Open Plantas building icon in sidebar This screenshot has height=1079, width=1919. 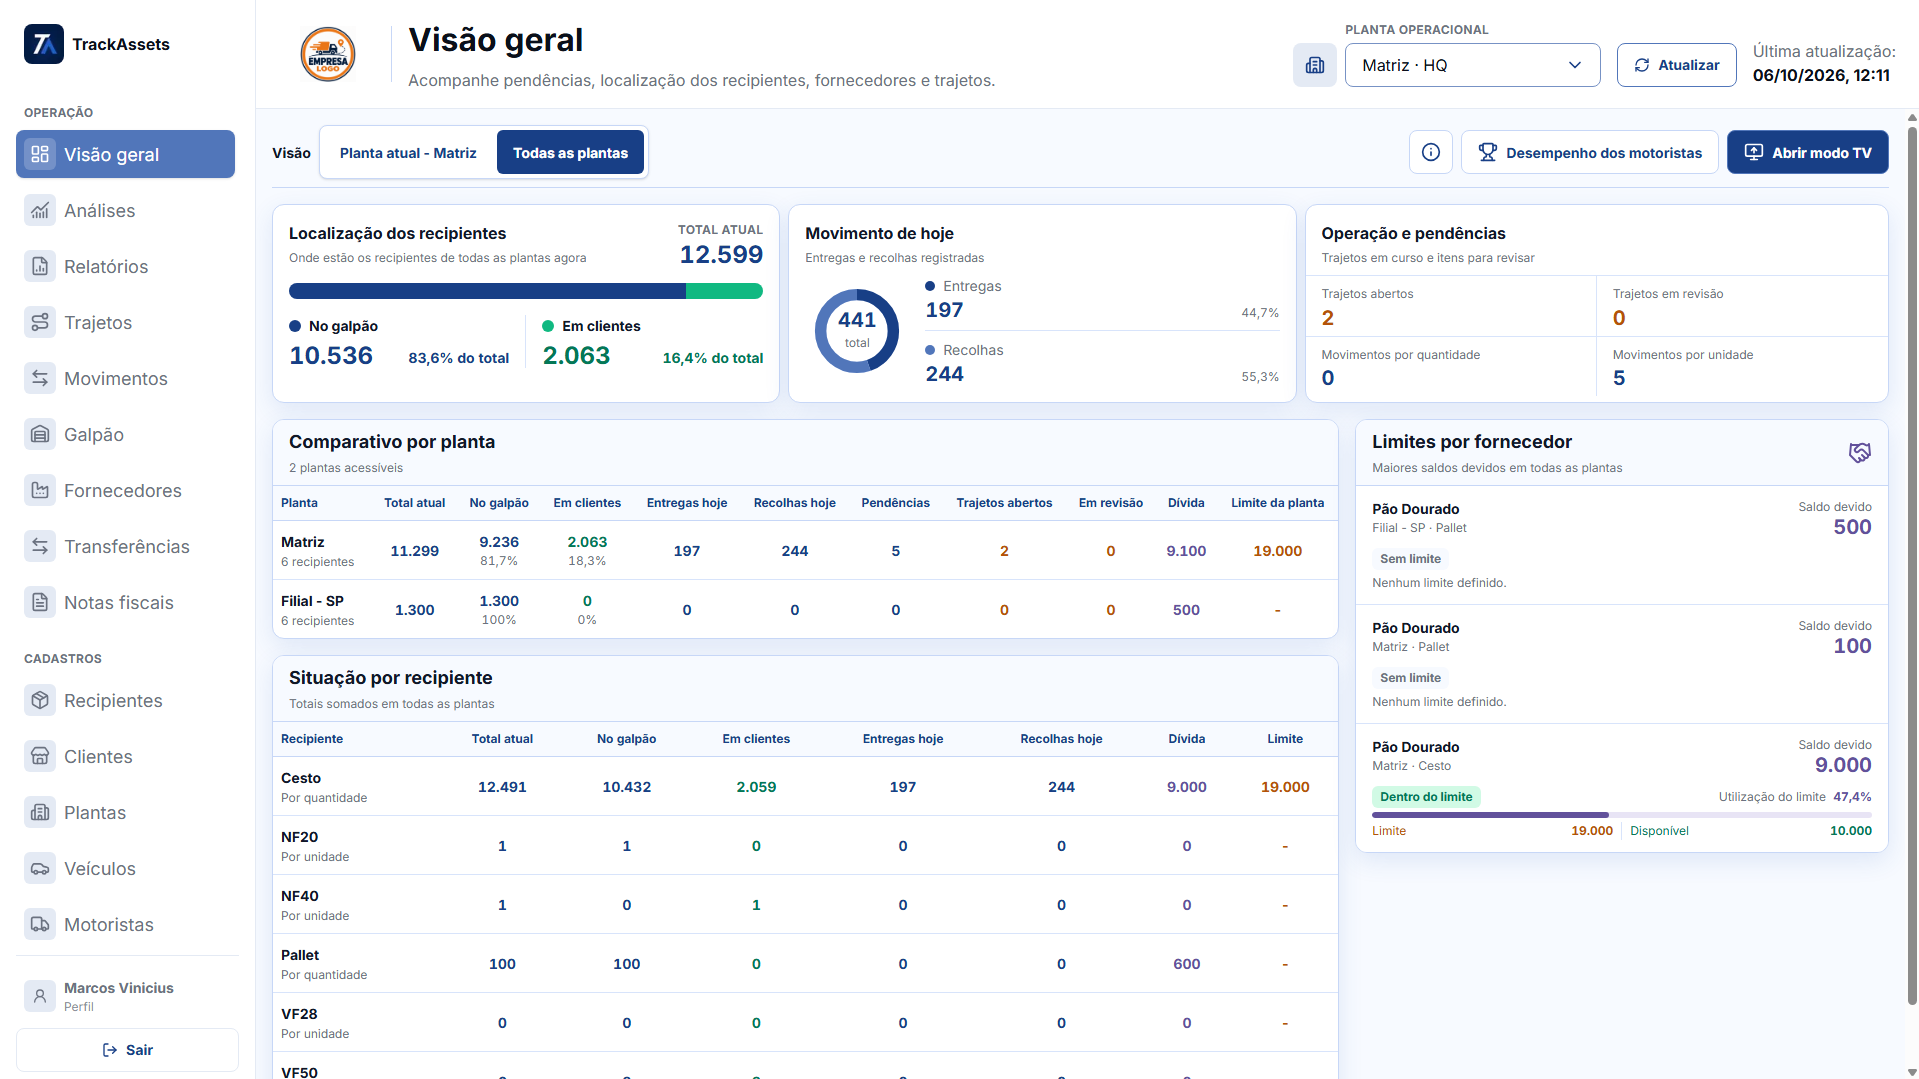point(40,812)
